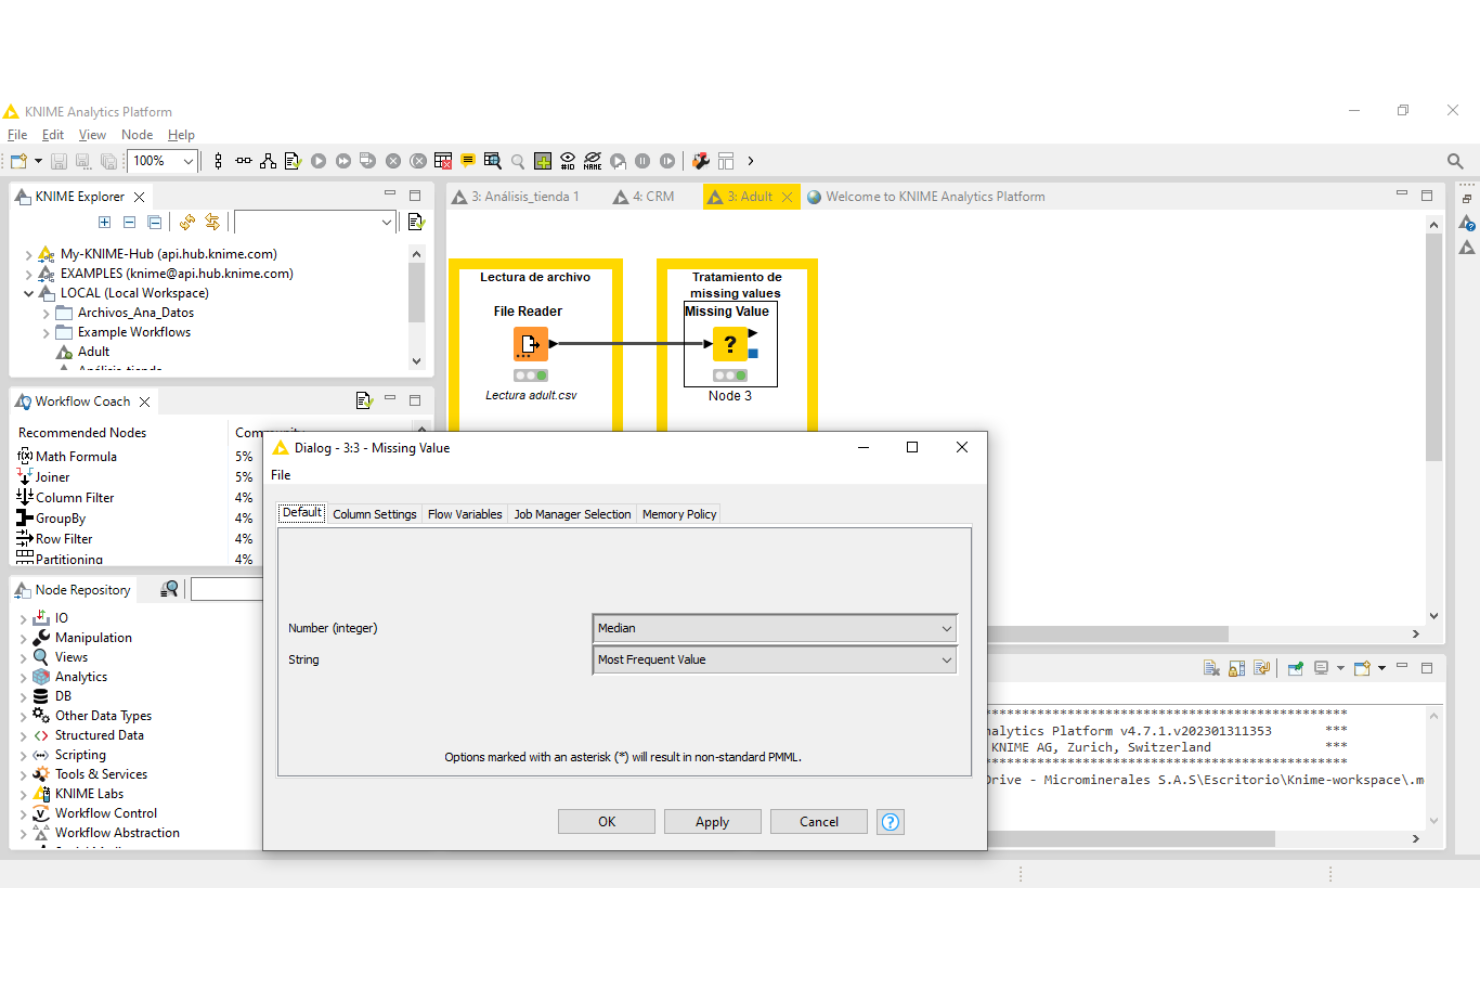This screenshot has height=987, width=1480.
Task: Toggle console scroll lock icon
Action: pos(1236,668)
